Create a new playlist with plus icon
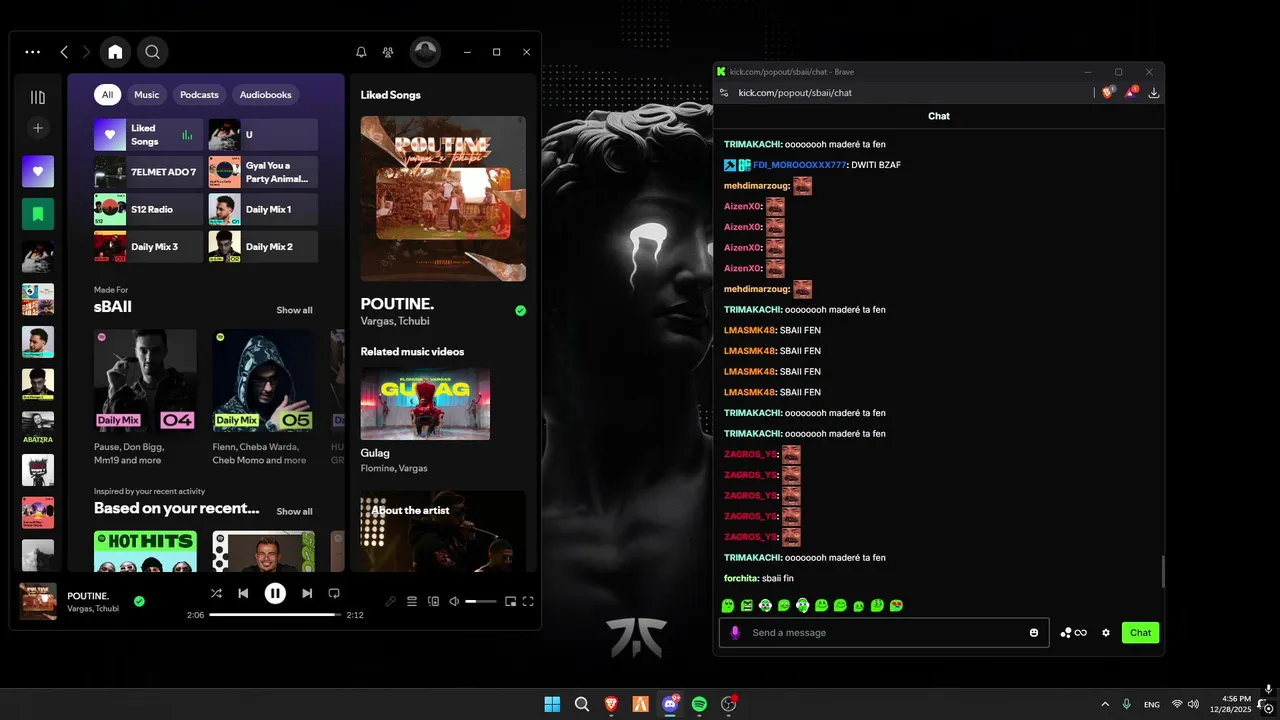 (38, 128)
